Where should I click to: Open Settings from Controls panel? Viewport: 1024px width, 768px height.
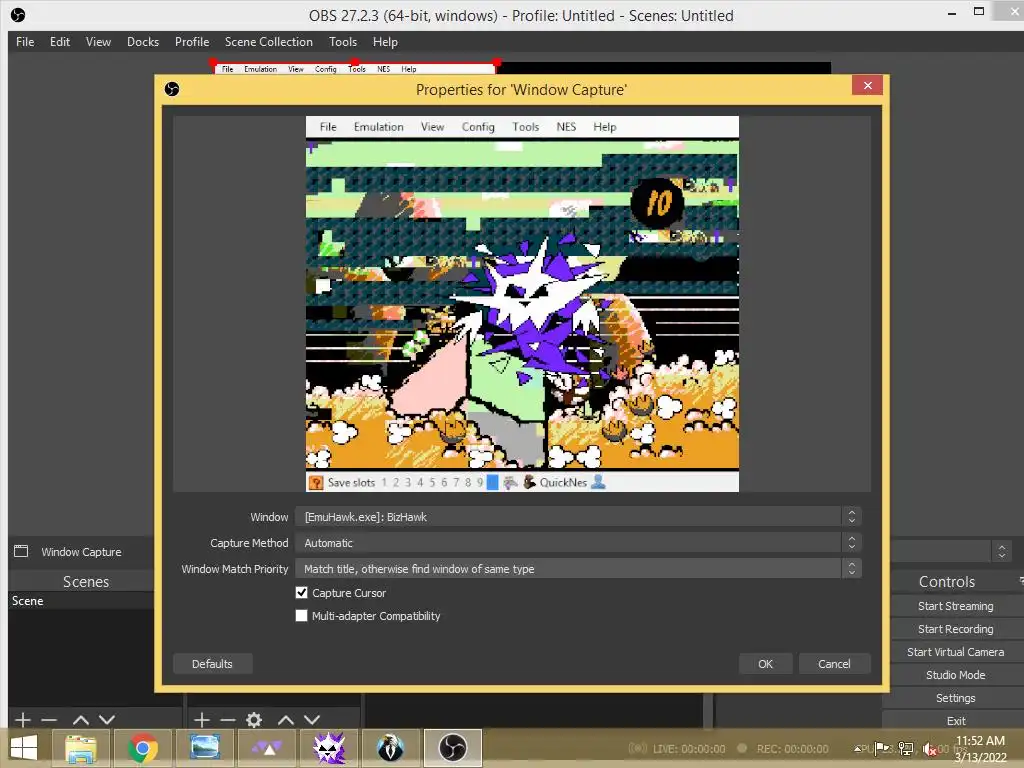point(955,698)
